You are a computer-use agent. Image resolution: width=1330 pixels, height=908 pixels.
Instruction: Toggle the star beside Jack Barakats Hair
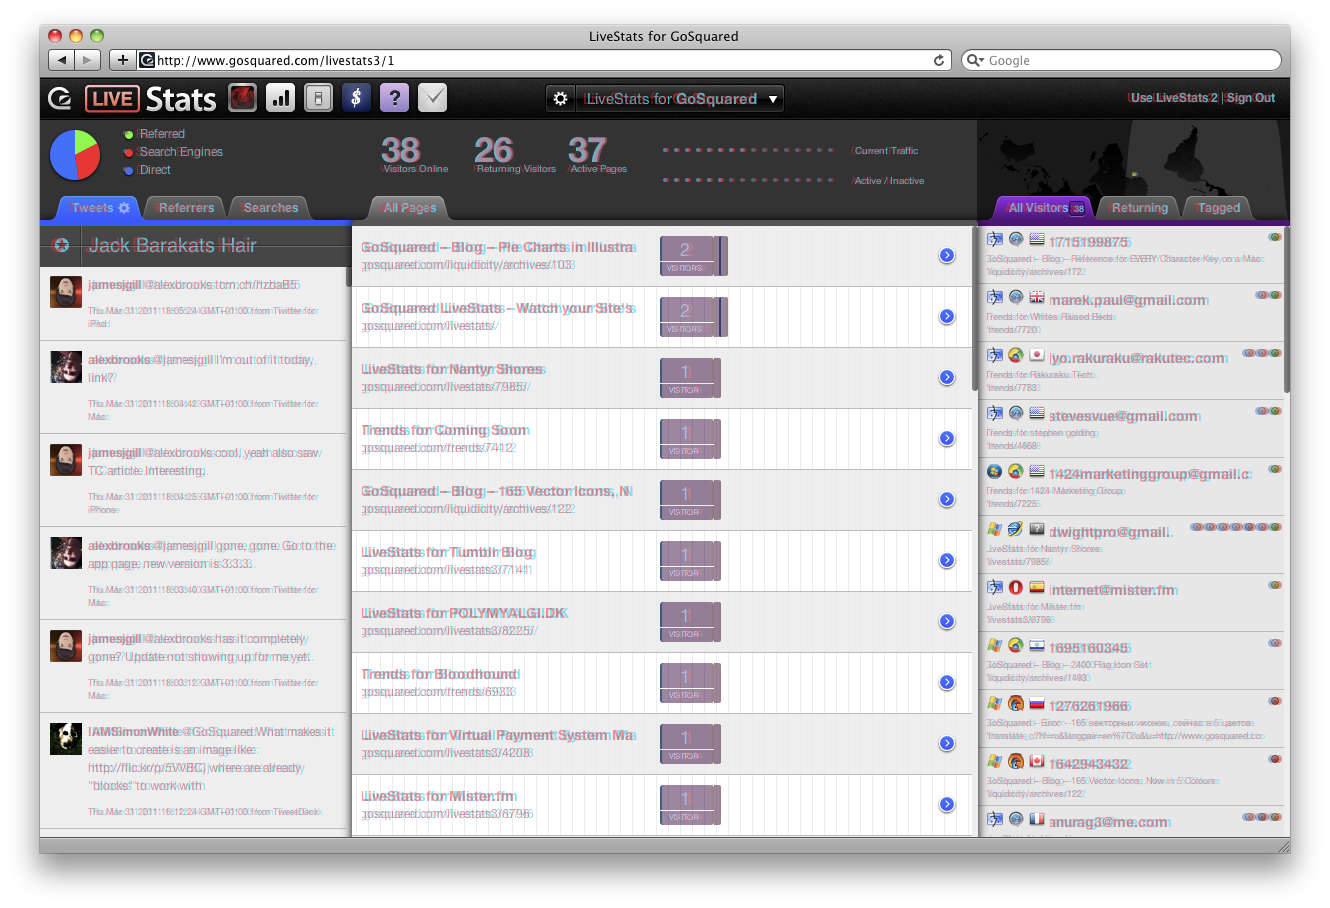[61, 245]
